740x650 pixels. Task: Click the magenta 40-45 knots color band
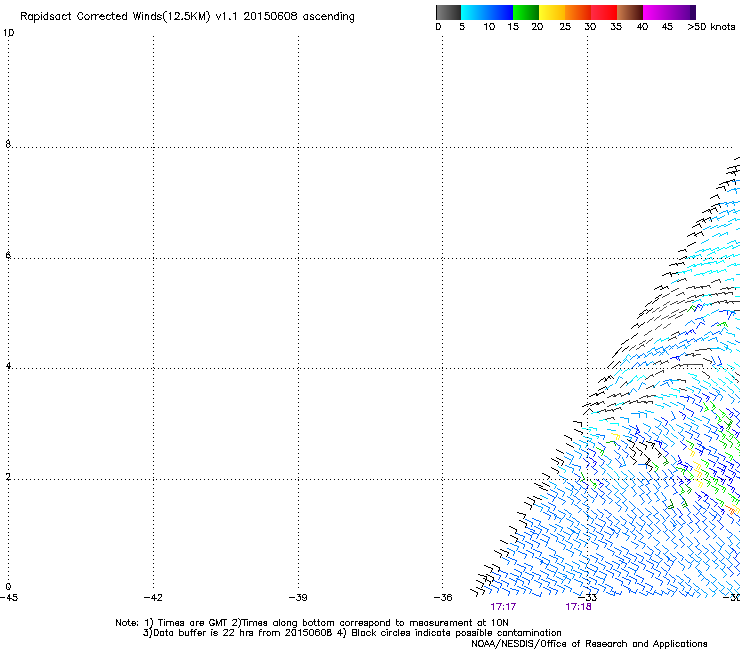656,12
